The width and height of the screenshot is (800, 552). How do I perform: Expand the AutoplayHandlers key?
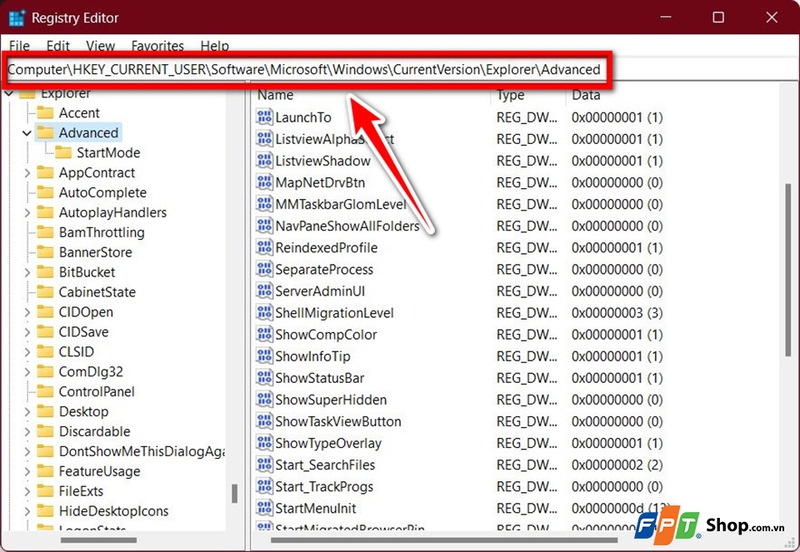(x=27, y=212)
